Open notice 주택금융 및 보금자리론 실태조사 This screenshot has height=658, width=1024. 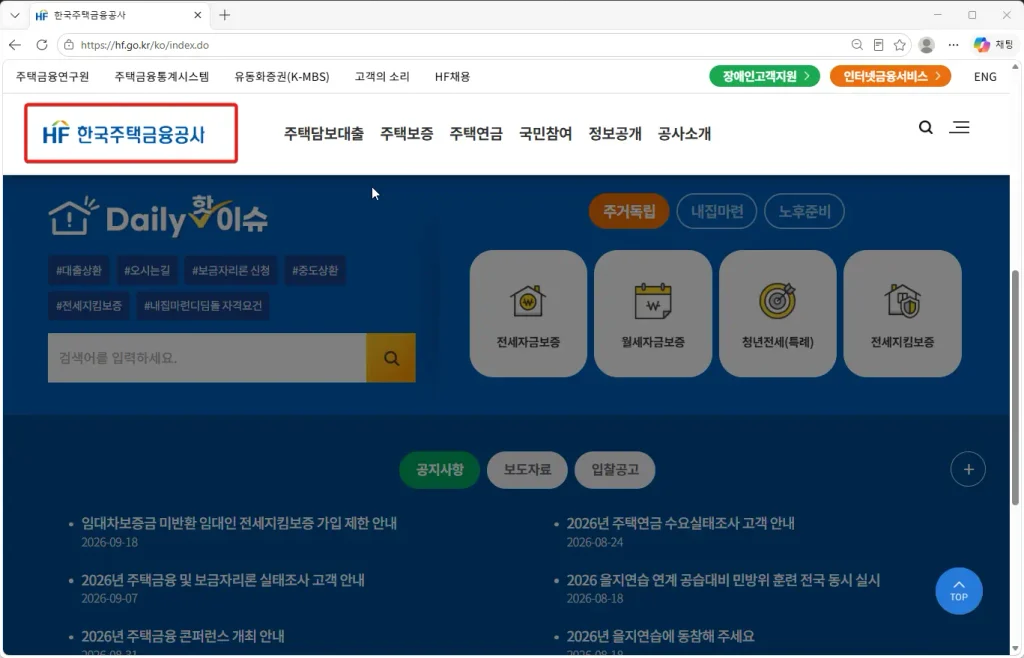coord(223,580)
